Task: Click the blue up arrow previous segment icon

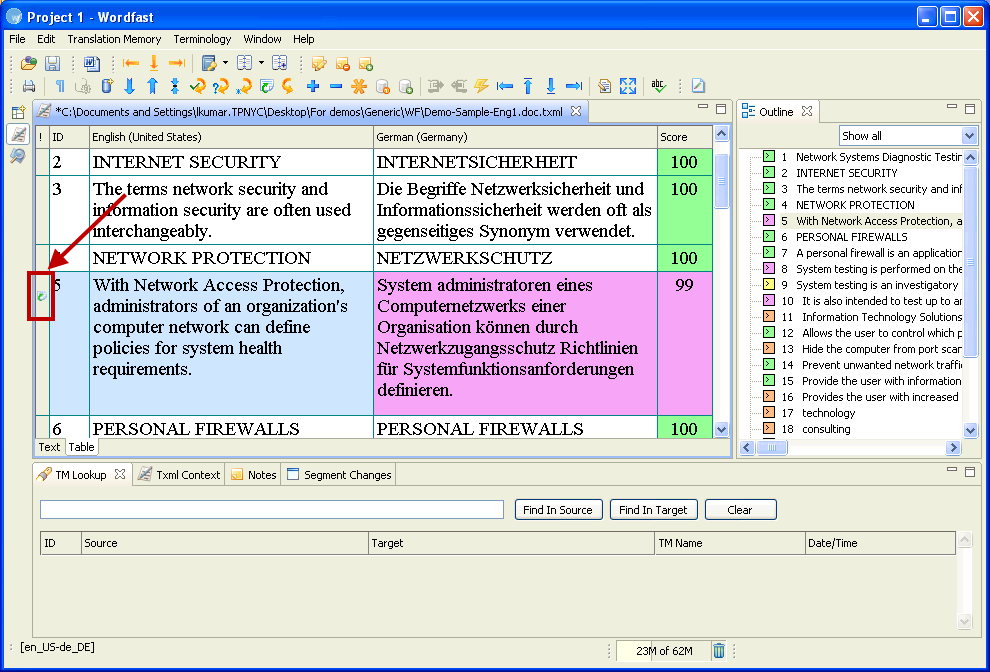Action: pos(152,86)
